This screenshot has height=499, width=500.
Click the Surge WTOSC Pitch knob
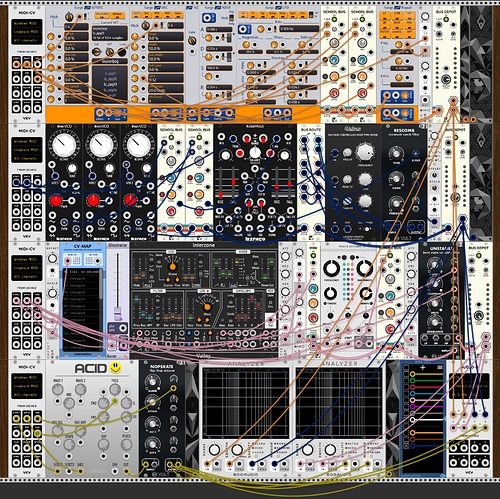click(69, 16)
